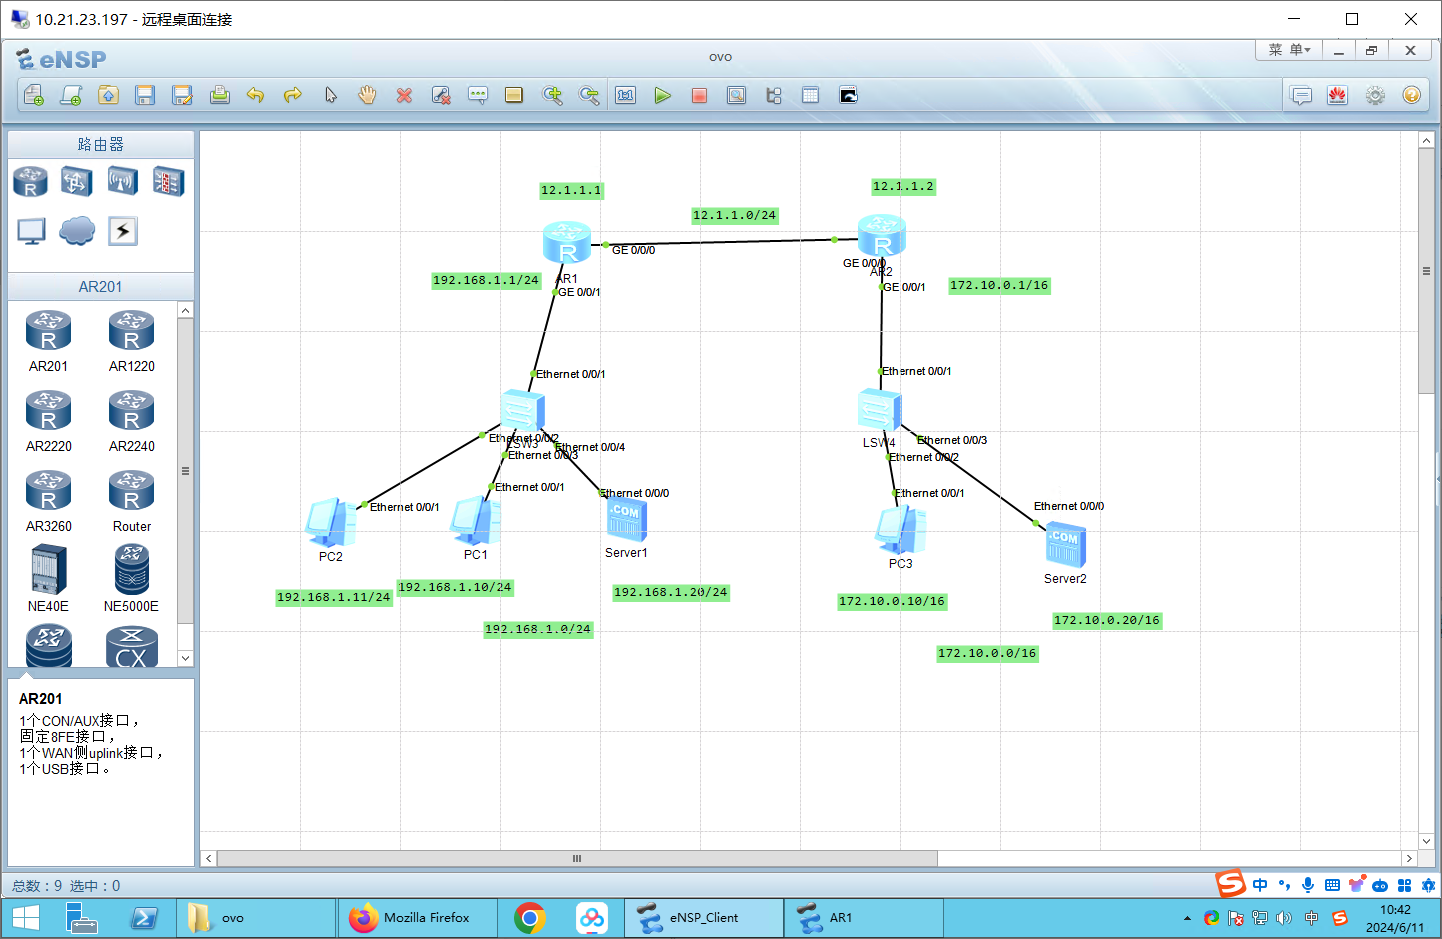Select switch LSW3 on the canvas
The width and height of the screenshot is (1442, 939).
coord(522,411)
